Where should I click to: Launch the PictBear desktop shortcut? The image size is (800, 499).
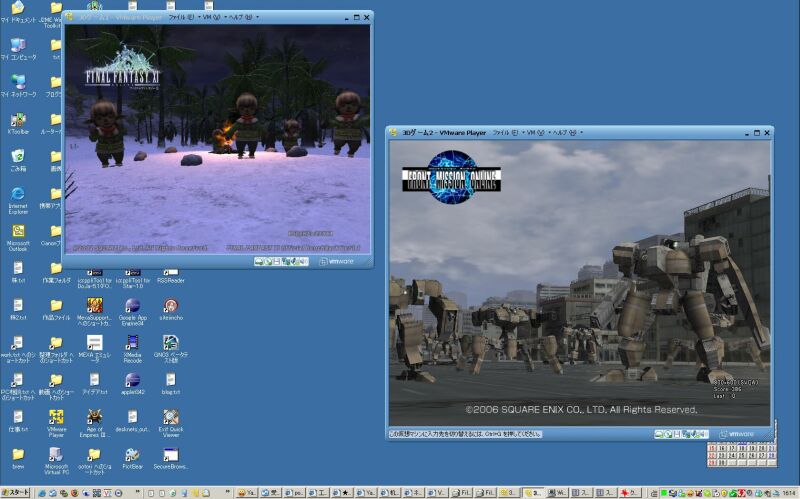pos(133,458)
